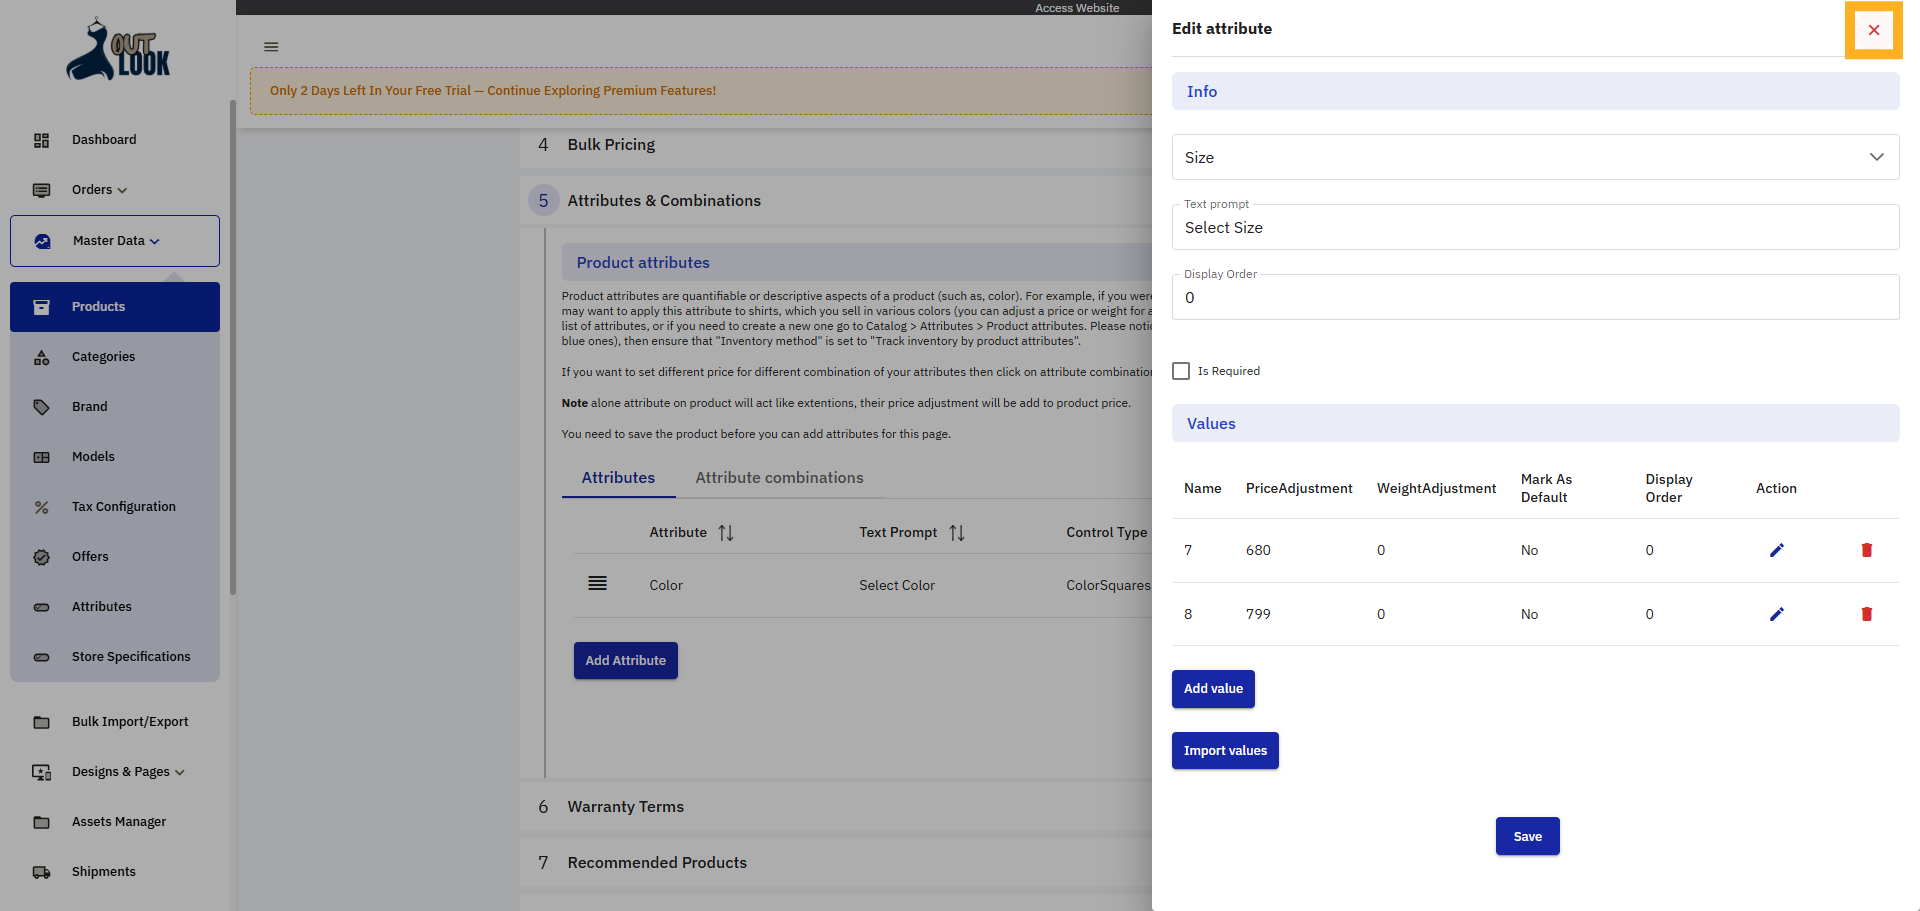Click the Add value button
The image size is (1920, 911).
coord(1213,689)
